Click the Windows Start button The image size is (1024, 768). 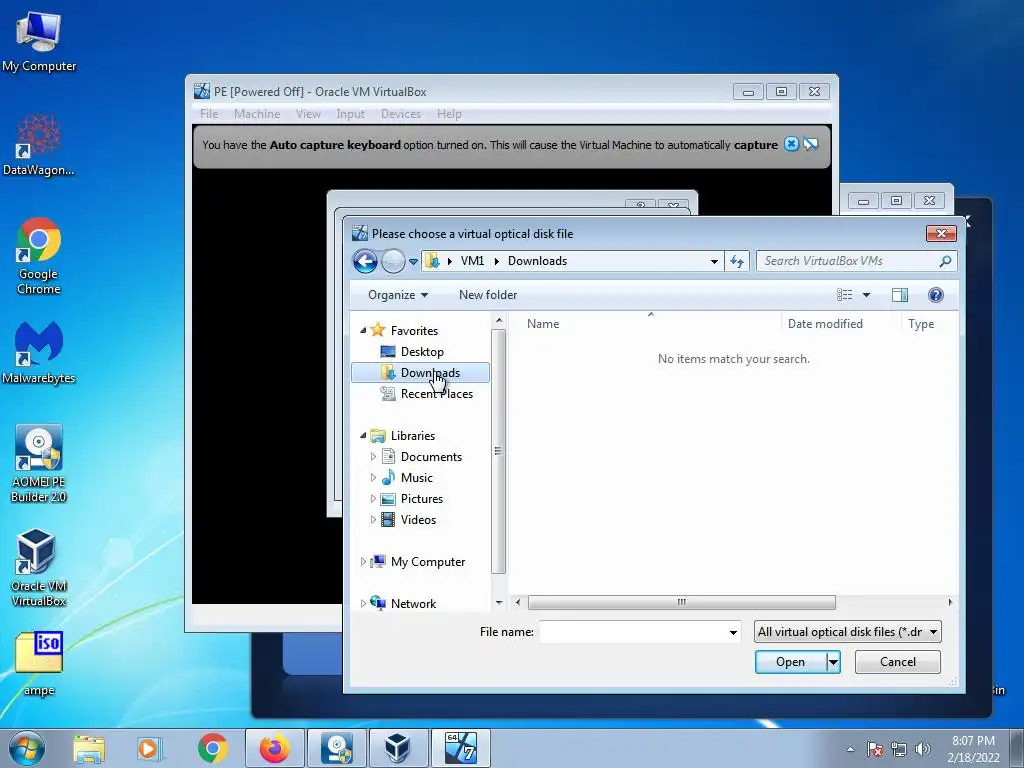click(x=27, y=748)
